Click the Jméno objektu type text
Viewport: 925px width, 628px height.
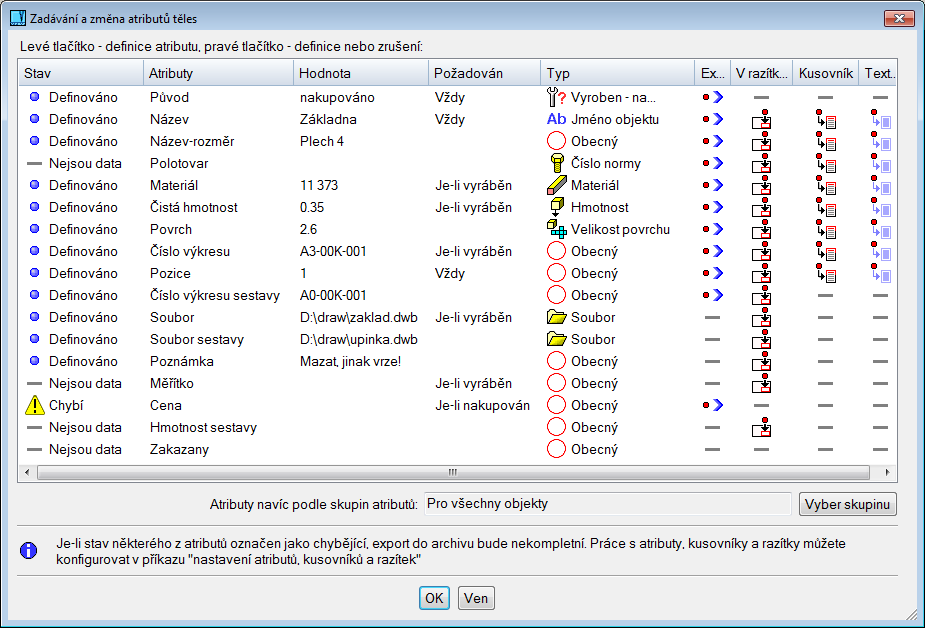pos(615,119)
